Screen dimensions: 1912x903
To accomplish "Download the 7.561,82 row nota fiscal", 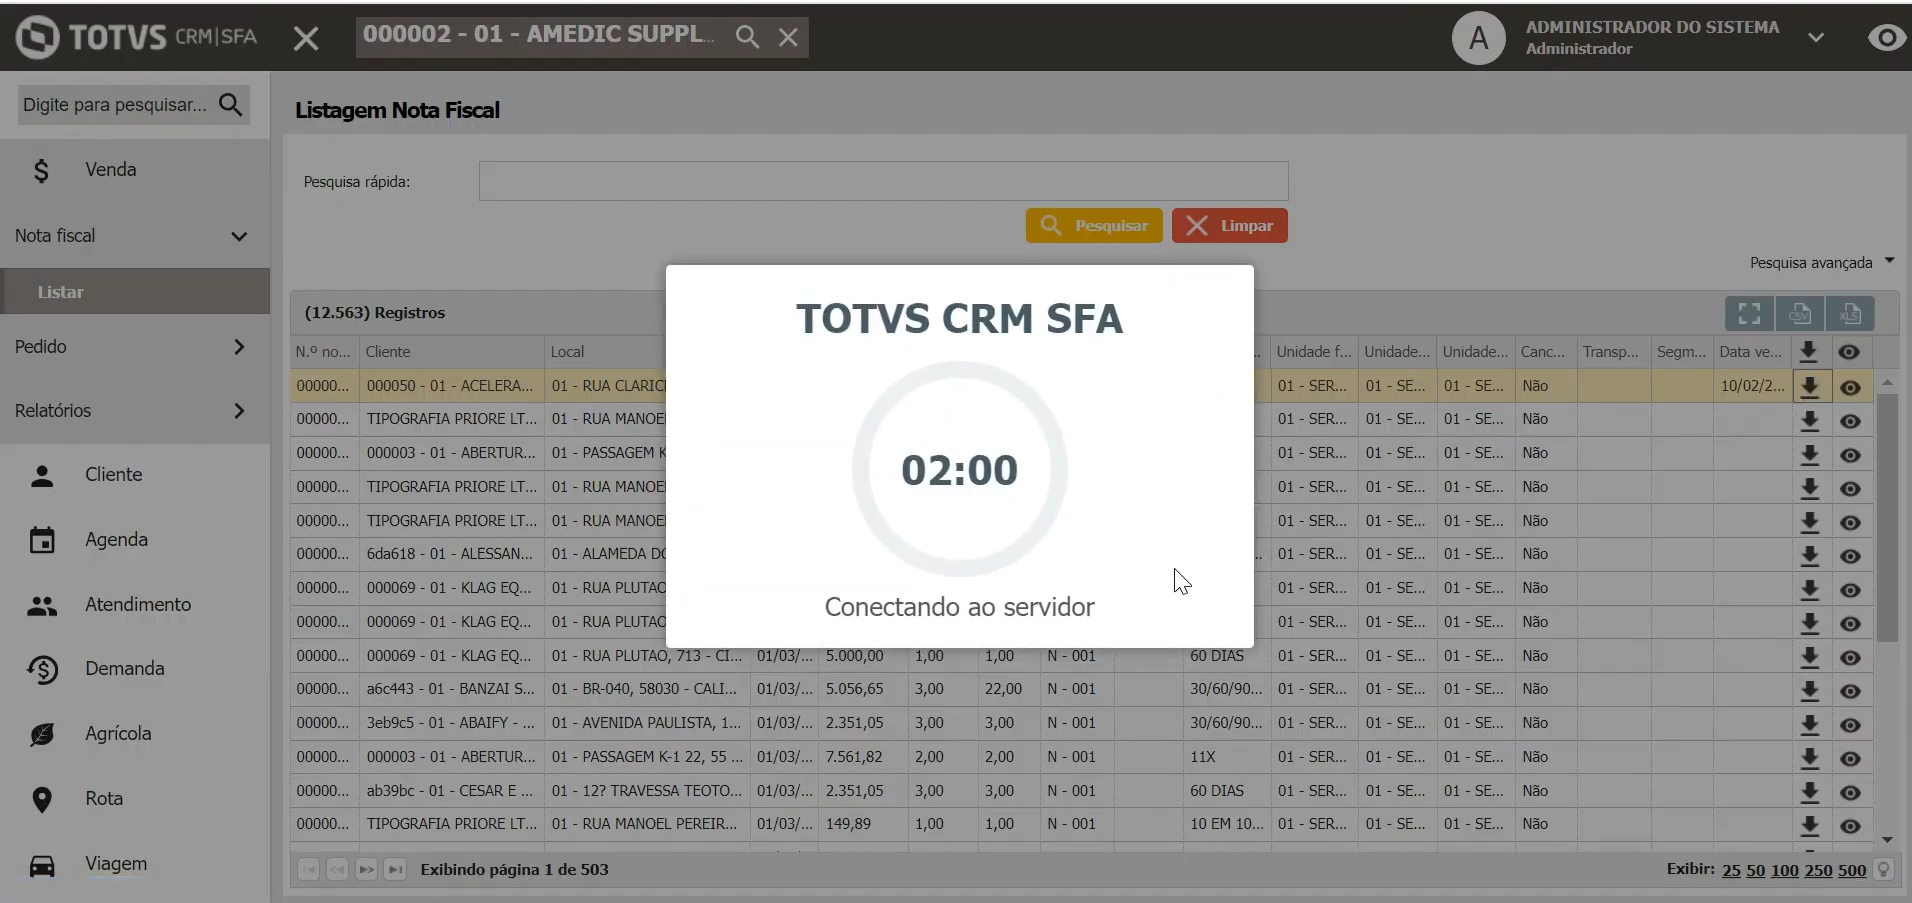I will (1810, 758).
